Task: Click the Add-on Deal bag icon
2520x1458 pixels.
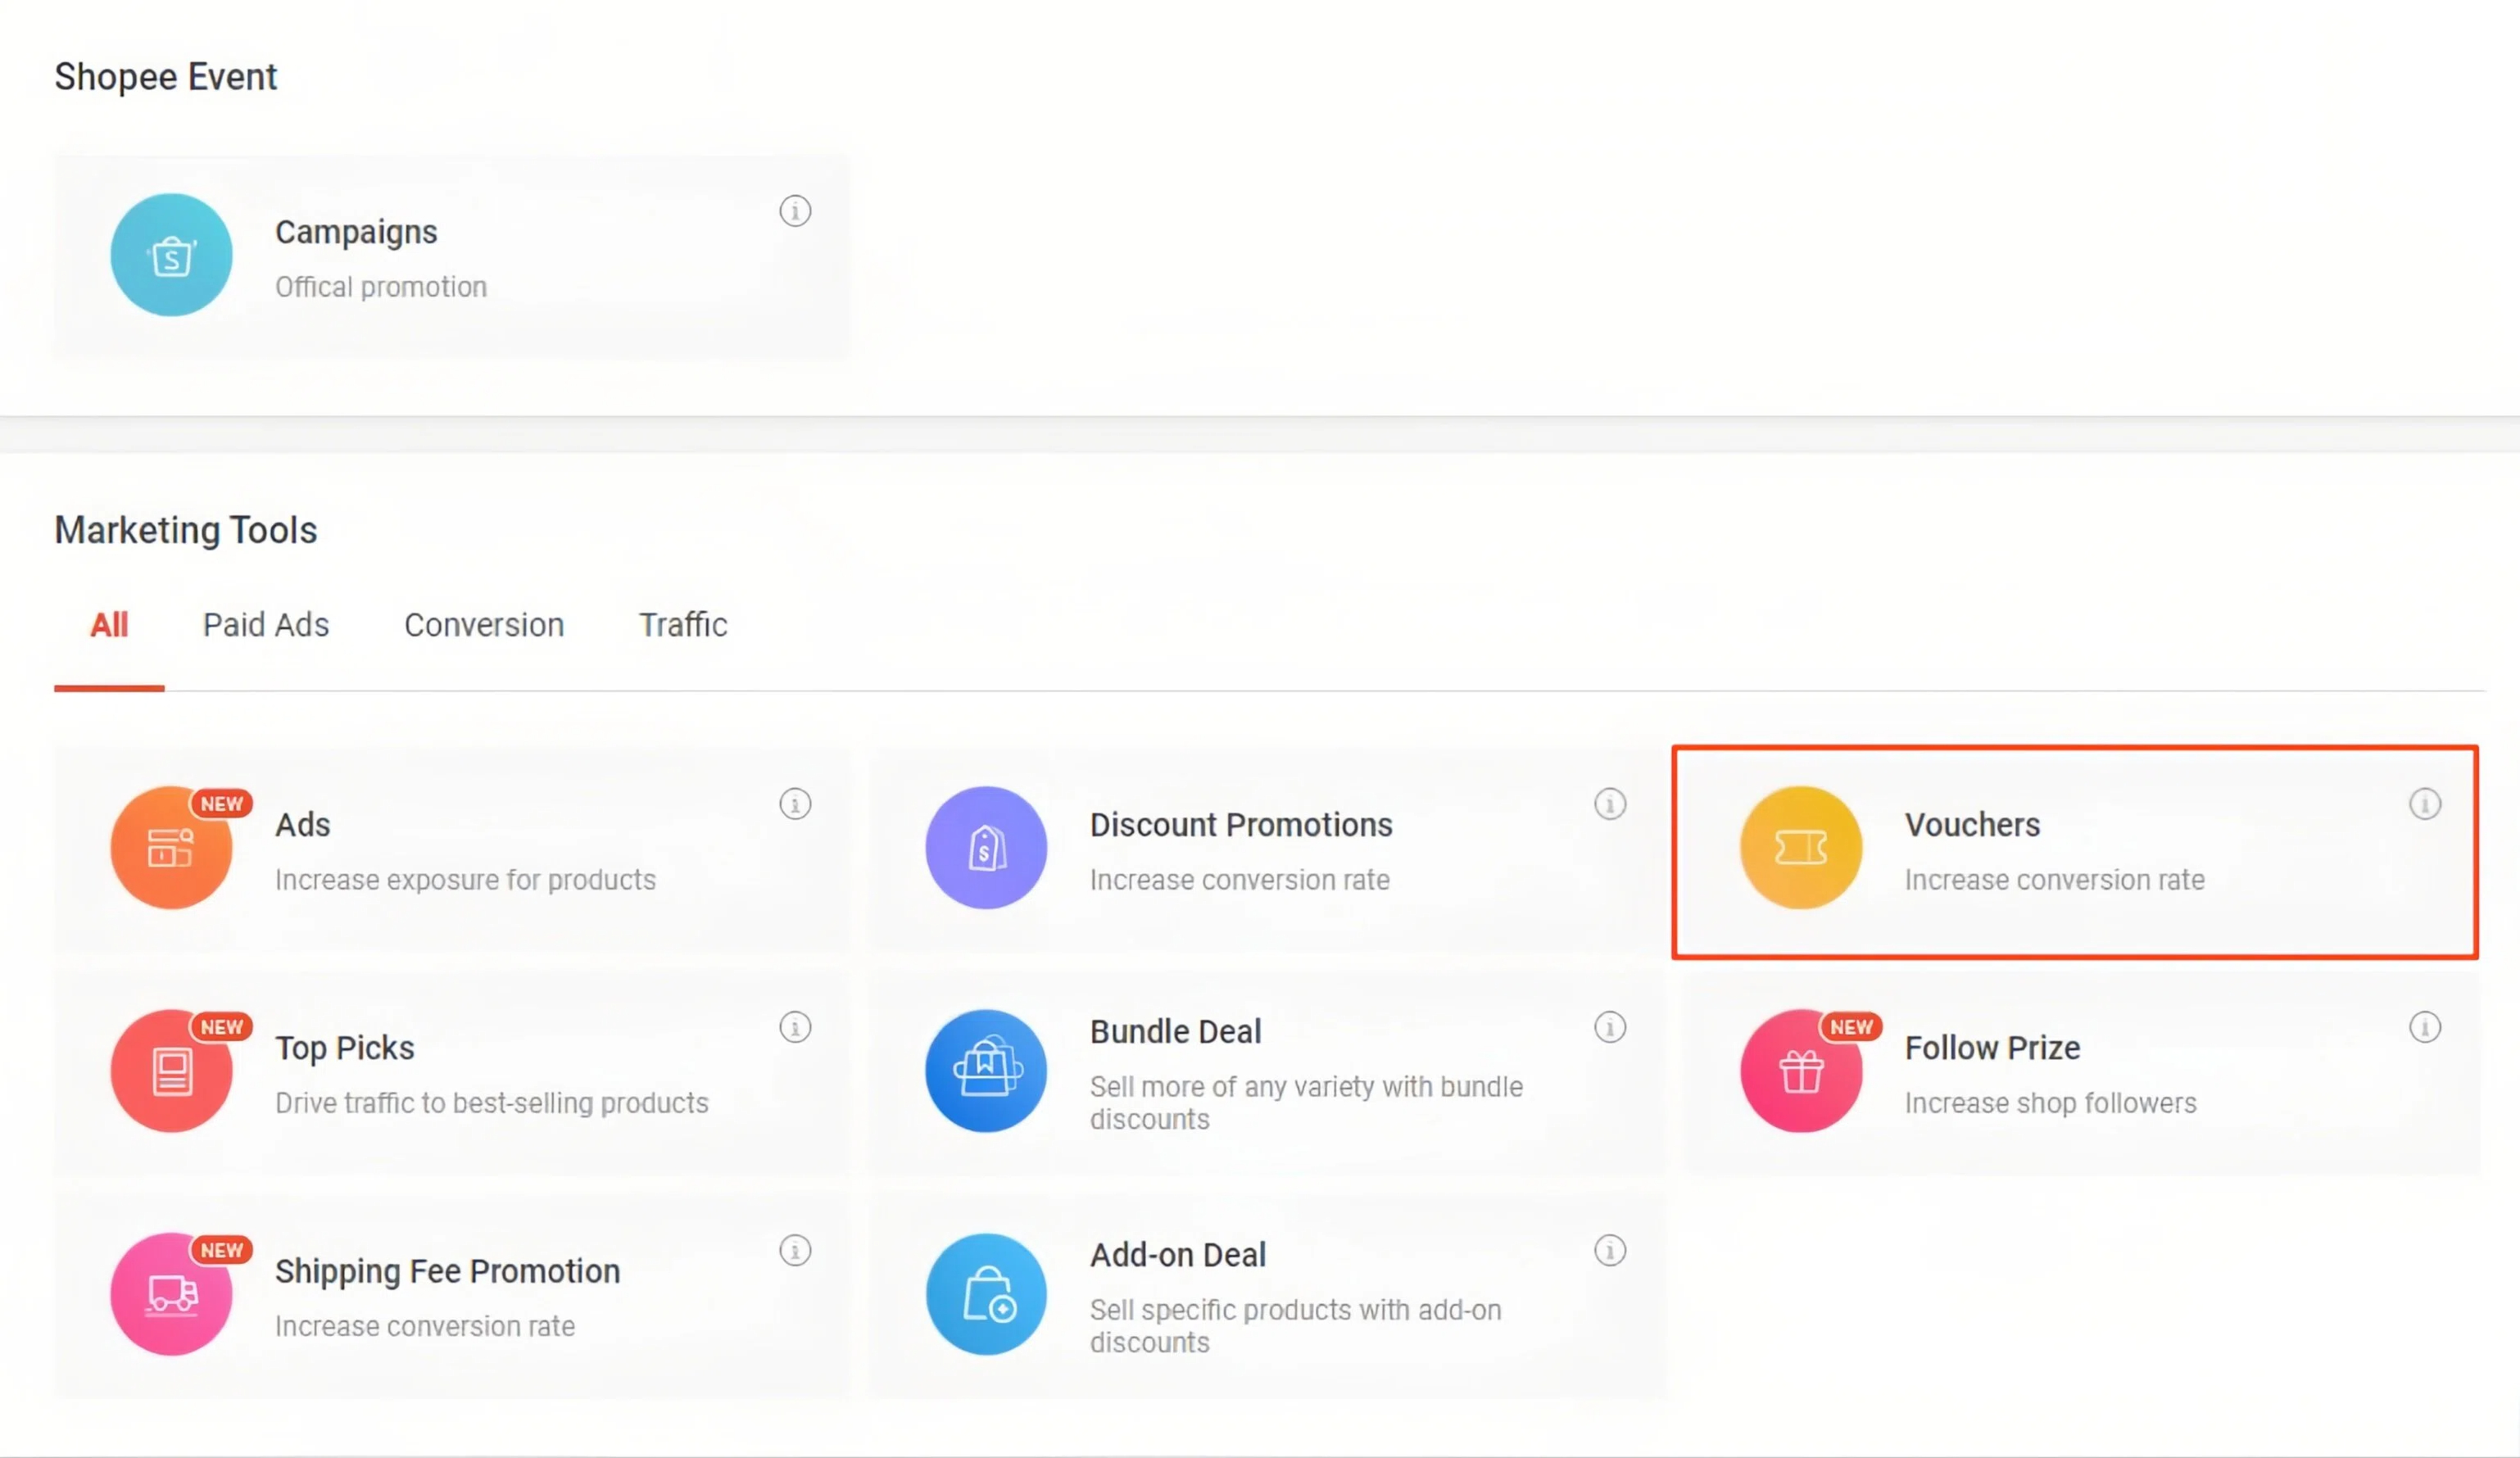Action: click(985, 1293)
